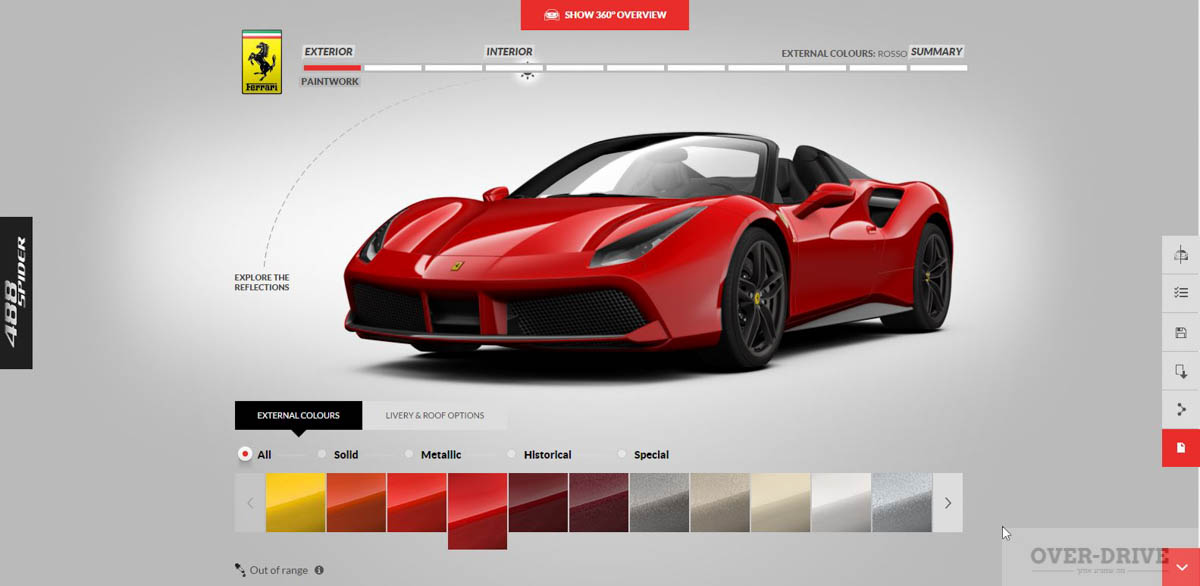Open the Summary step
Screen dimensions: 1200x586
coord(936,52)
